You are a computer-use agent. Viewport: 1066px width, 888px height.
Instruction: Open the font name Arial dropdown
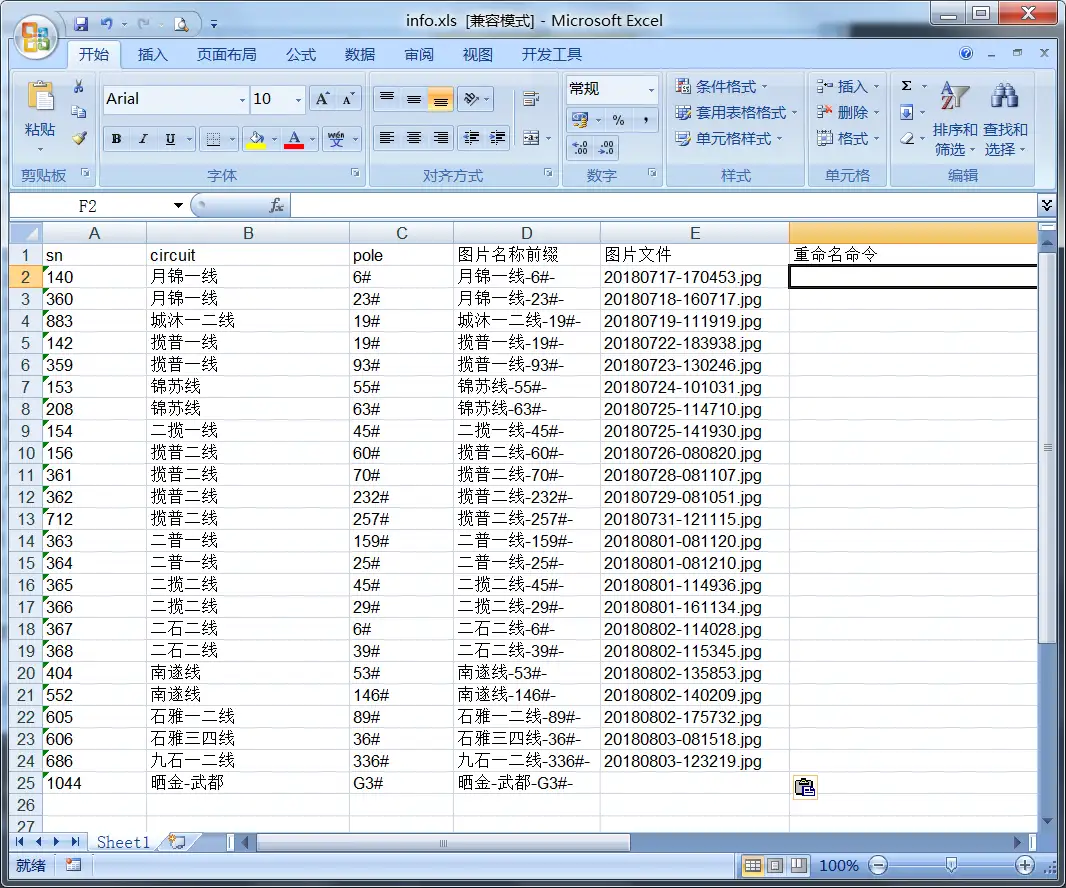pyautogui.click(x=242, y=99)
